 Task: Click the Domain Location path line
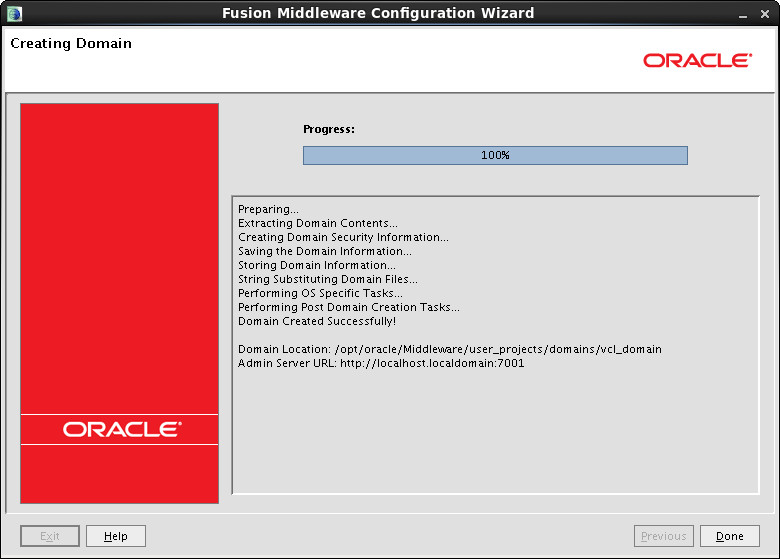pyautogui.click(x=450, y=349)
